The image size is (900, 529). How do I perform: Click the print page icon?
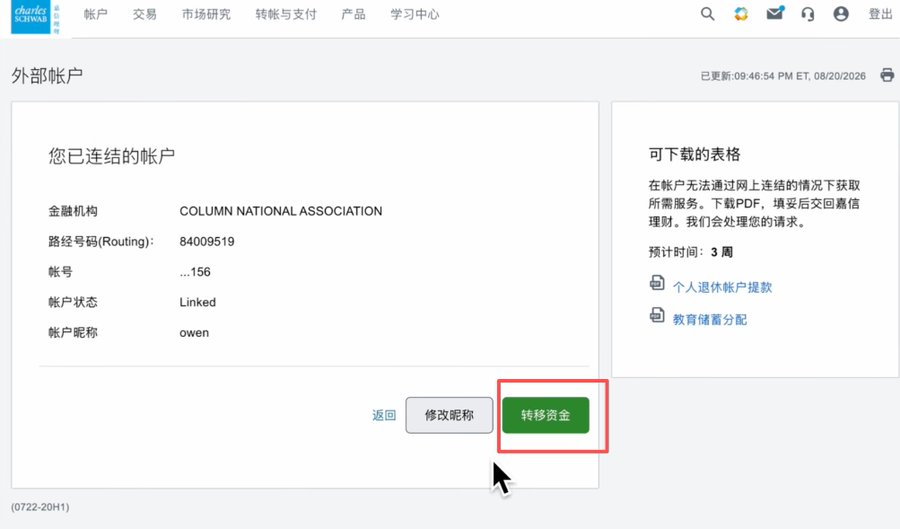(x=887, y=75)
